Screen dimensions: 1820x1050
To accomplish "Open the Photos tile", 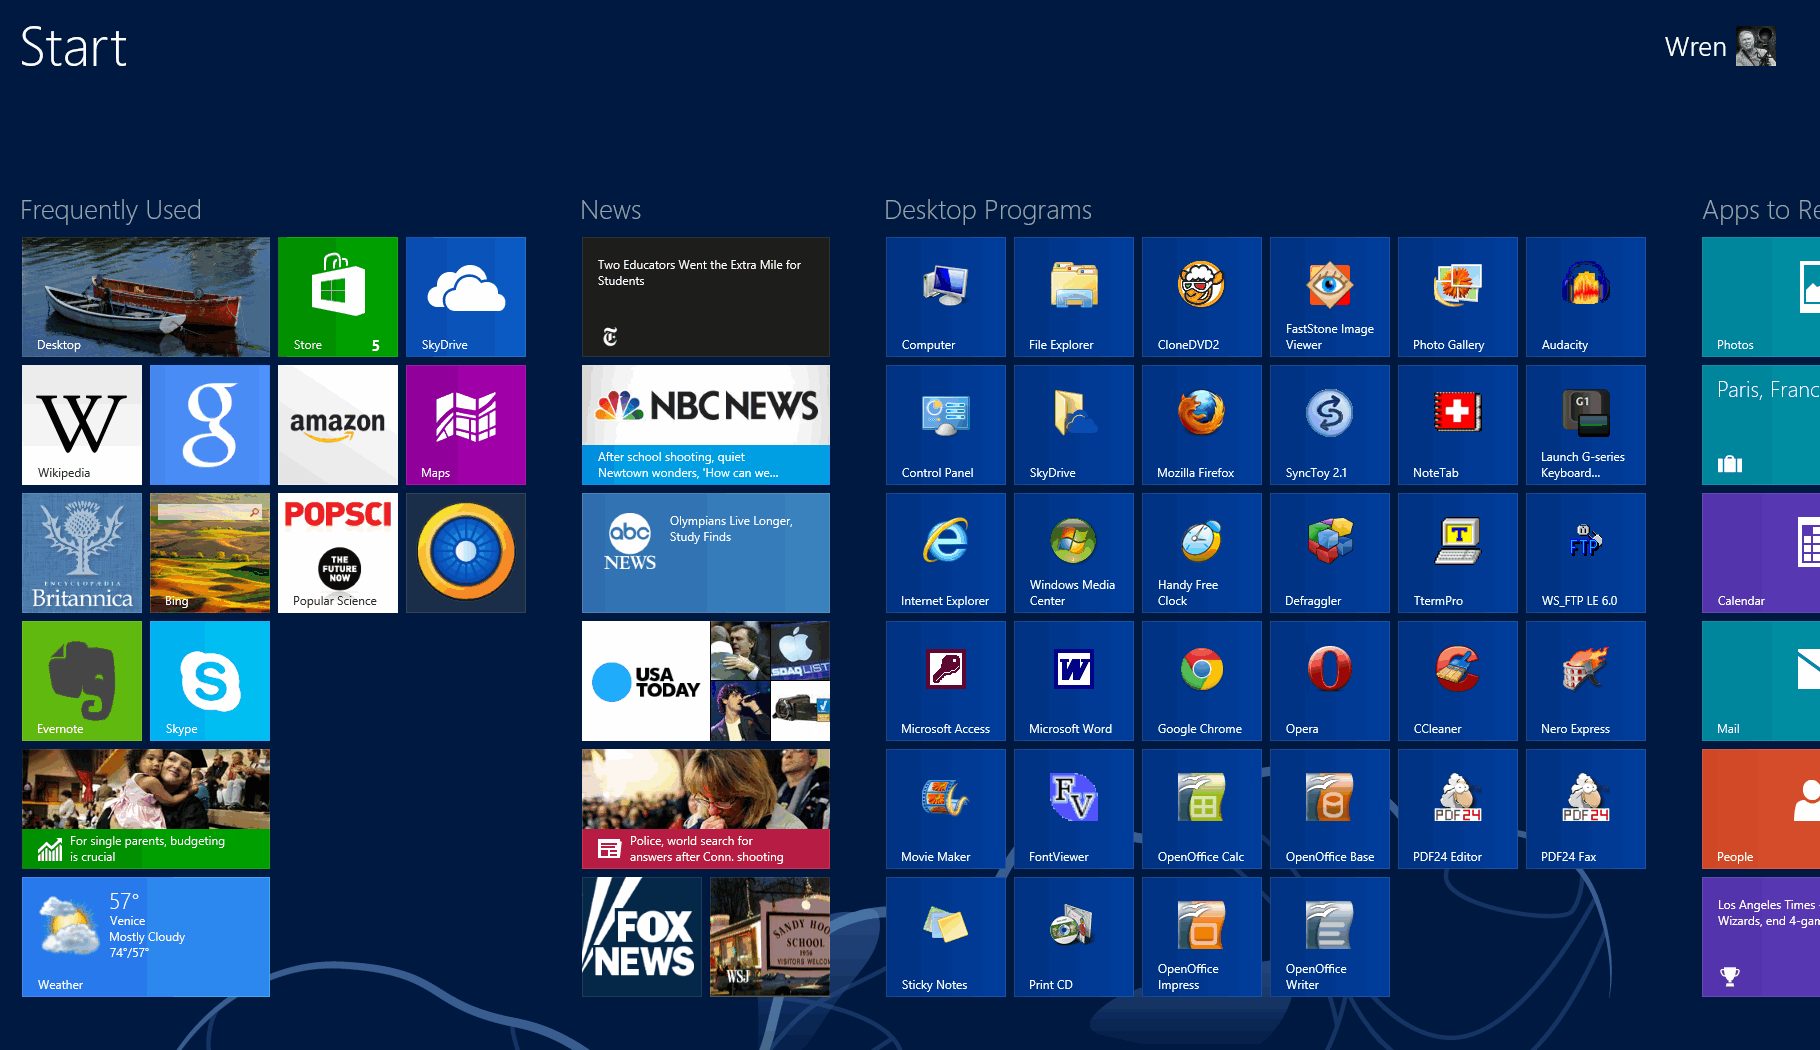I will point(1761,297).
